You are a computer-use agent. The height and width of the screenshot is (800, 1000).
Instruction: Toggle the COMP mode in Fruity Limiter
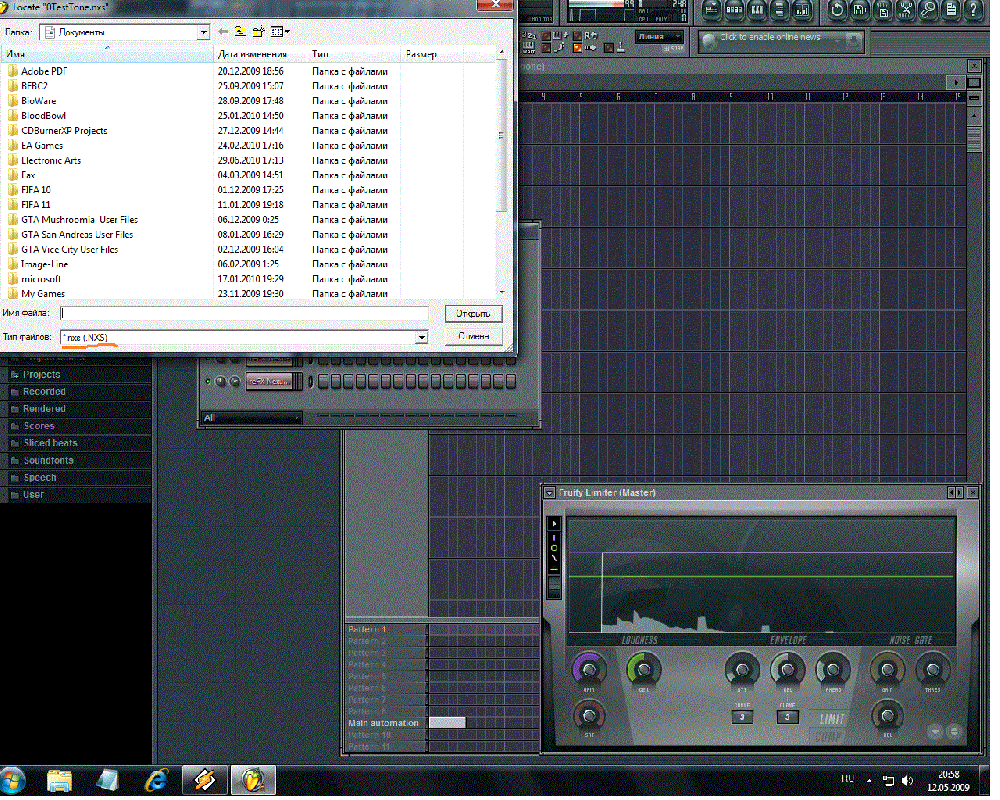(829, 737)
